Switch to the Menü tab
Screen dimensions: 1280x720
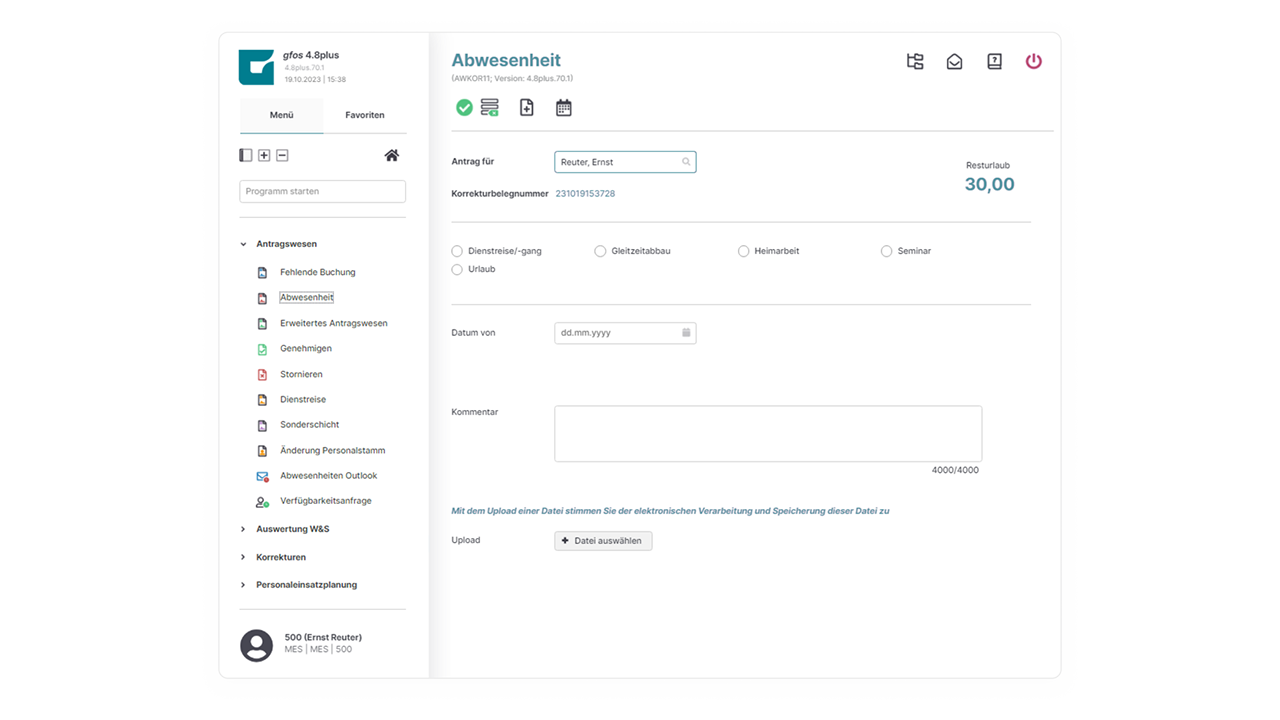[282, 115]
